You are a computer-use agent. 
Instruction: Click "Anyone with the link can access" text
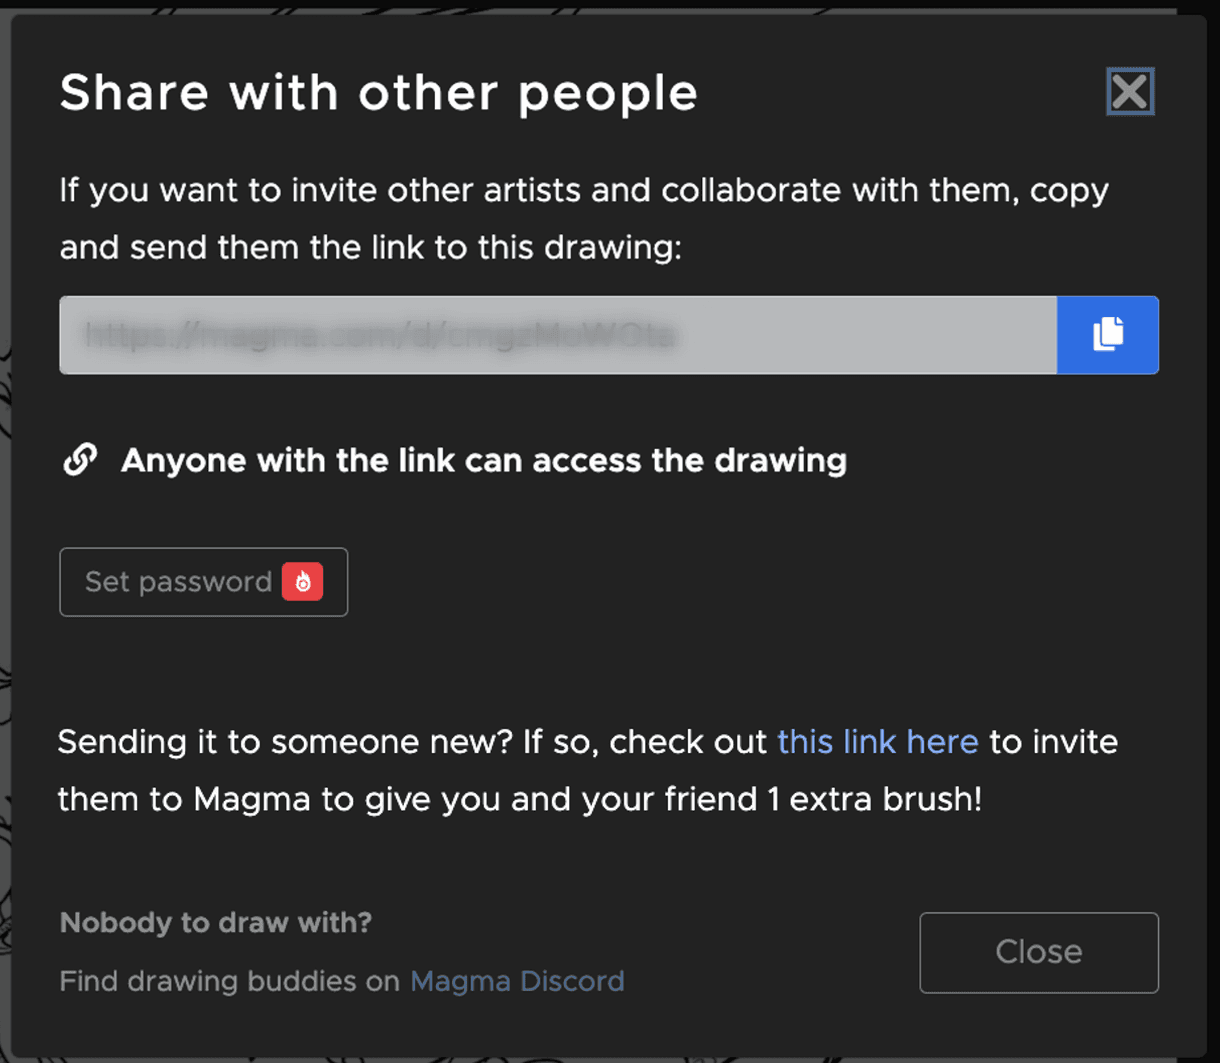tap(483, 460)
